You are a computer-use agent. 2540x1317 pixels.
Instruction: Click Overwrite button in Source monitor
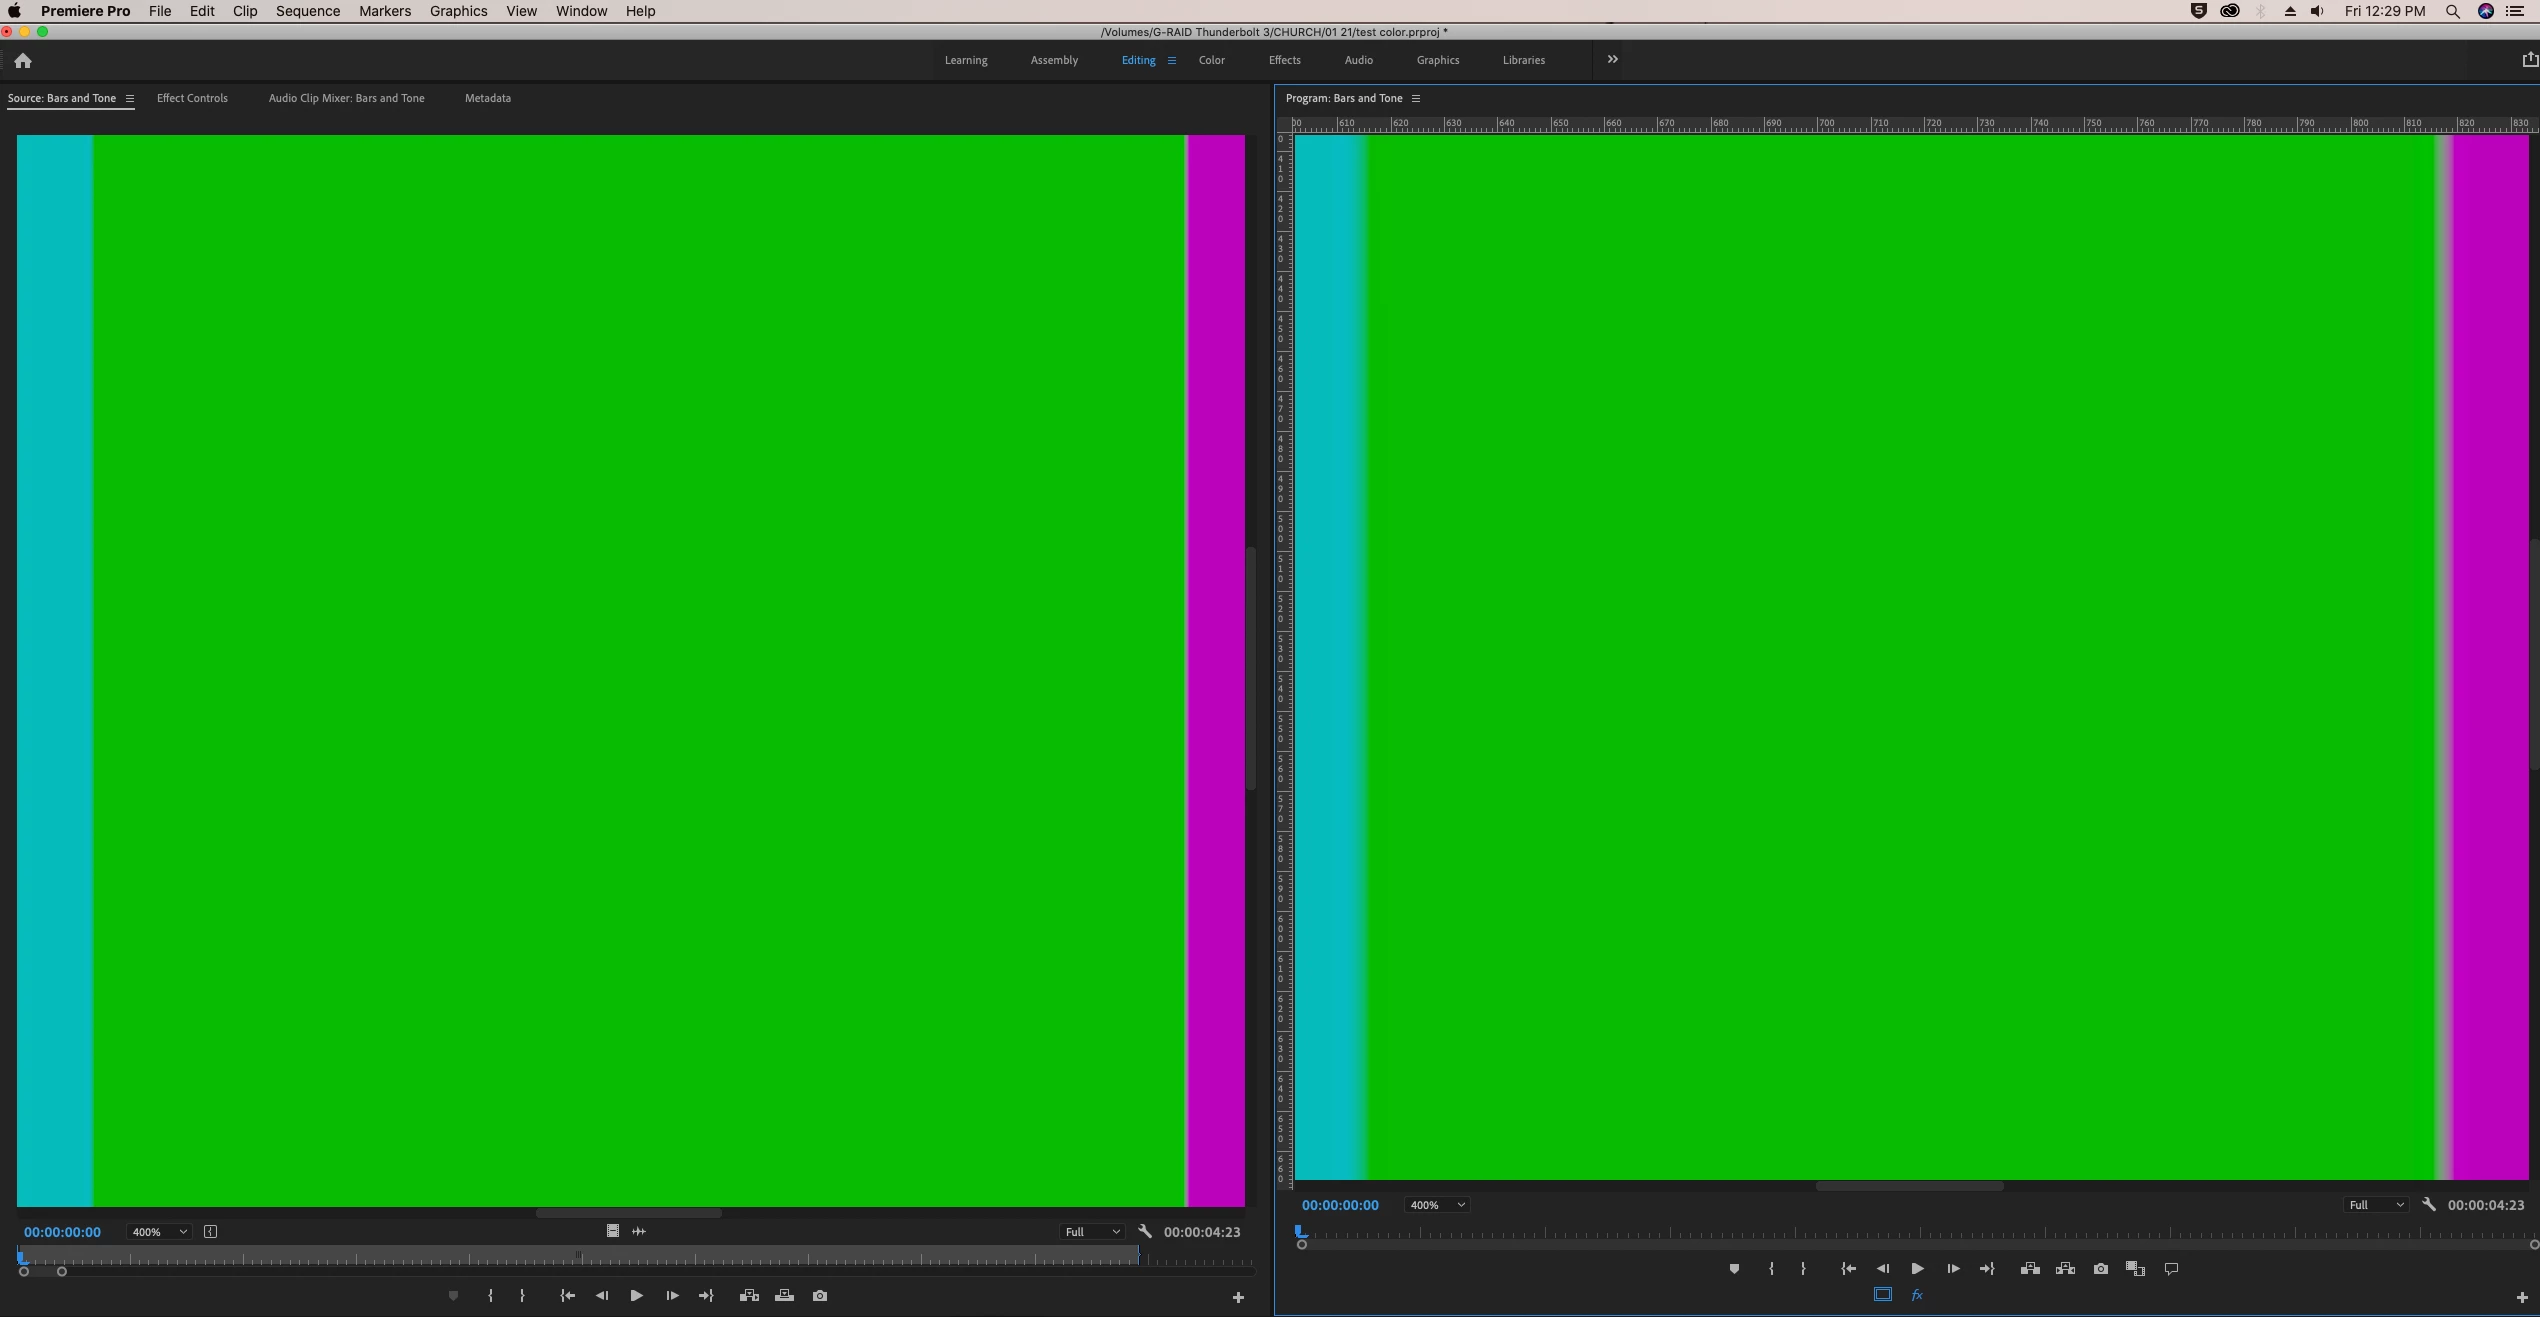pyautogui.click(x=785, y=1296)
